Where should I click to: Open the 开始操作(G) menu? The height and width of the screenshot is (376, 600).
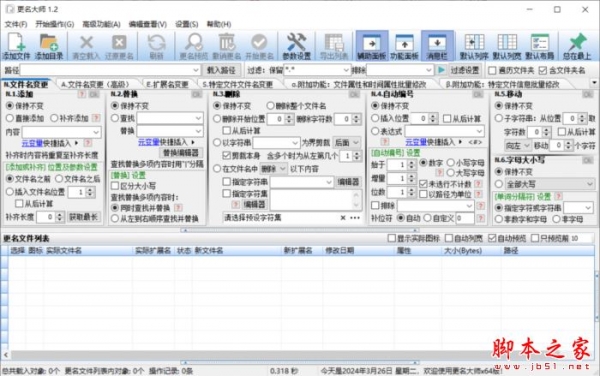pyautogui.click(x=55, y=24)
